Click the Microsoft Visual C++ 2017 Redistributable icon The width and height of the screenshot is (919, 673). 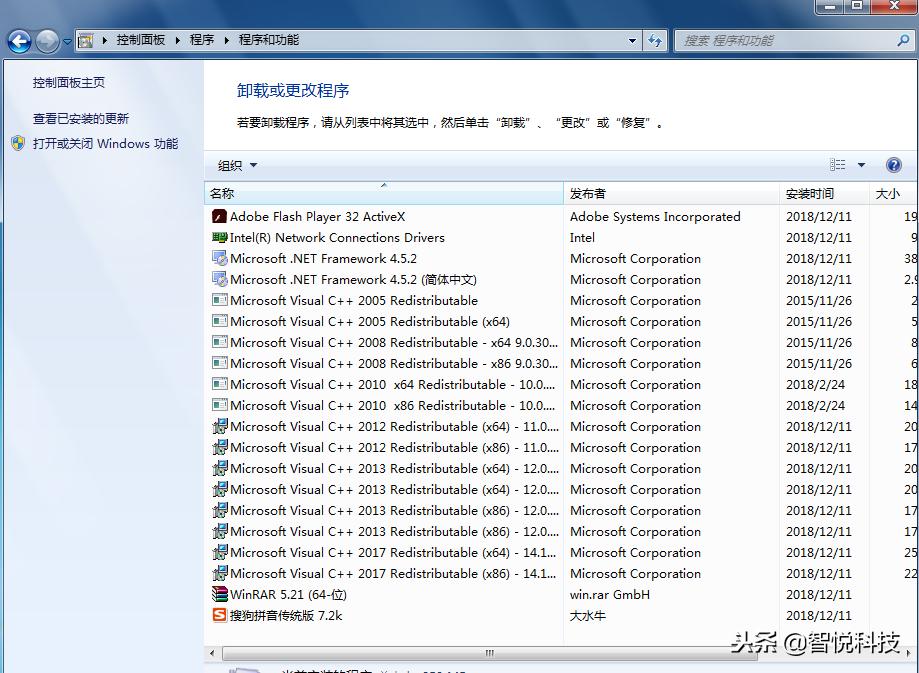coord(217,552)
